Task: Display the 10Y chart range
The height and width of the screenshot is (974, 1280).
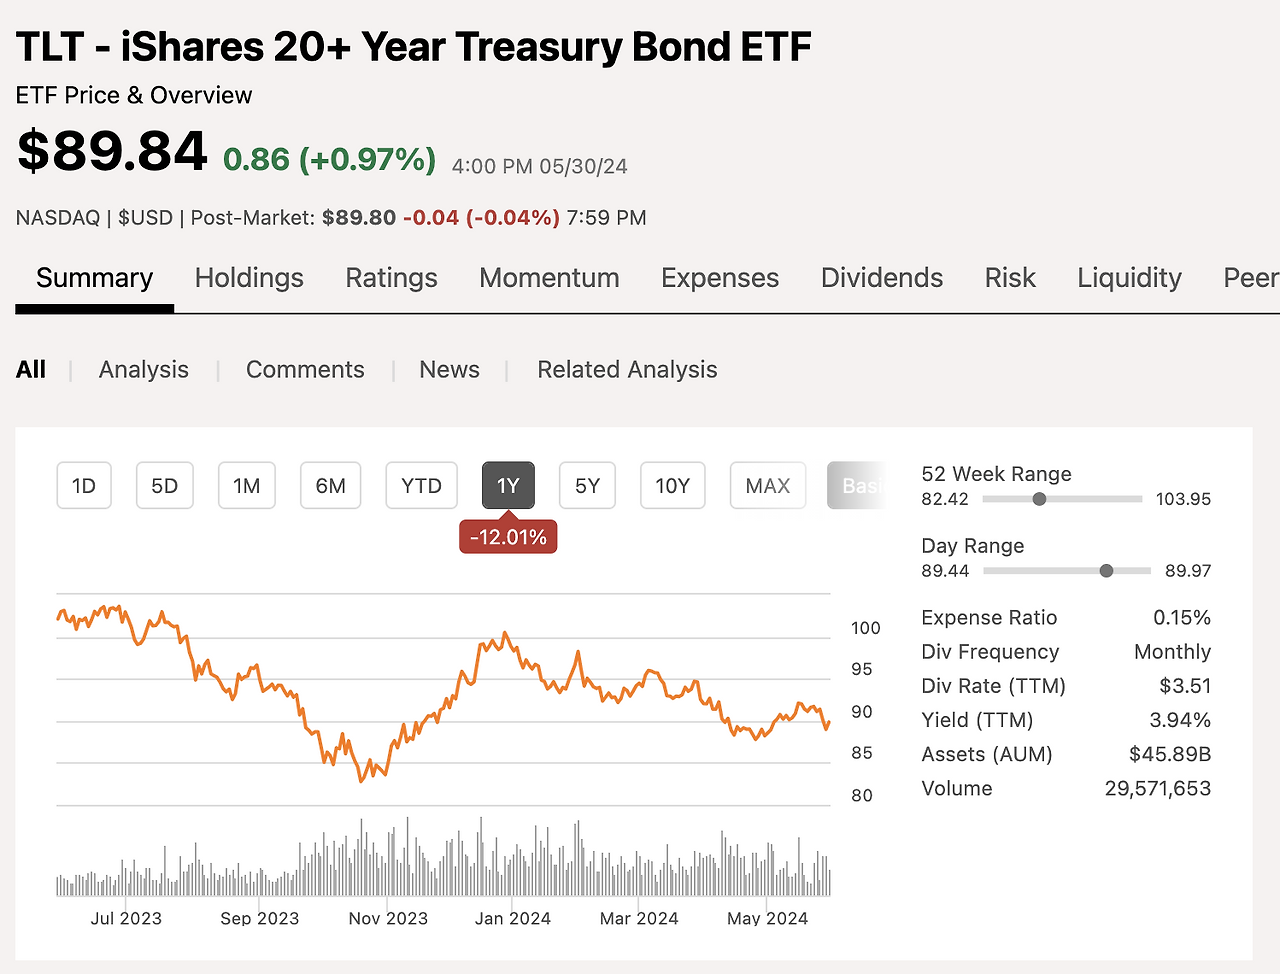Action: [x=672, y=486]
